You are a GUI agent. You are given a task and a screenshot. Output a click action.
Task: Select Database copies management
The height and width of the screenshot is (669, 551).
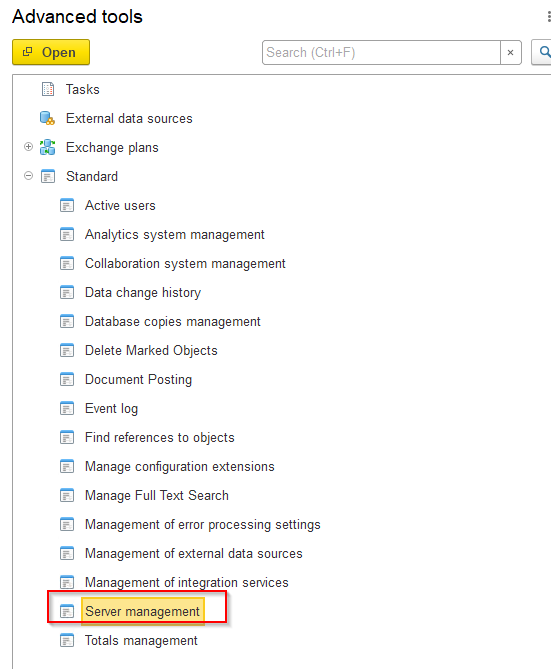tap(172, 321)
